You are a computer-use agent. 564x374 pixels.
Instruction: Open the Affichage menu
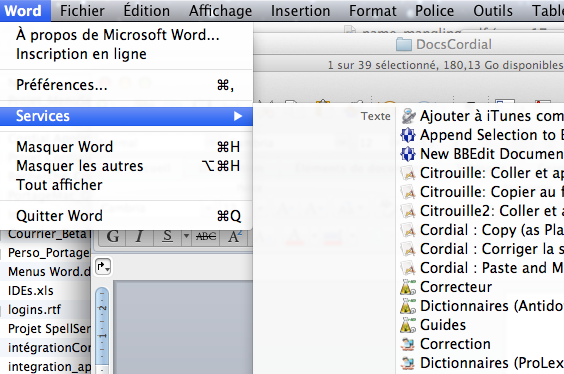pyautogui.click(x=220, y=11)
